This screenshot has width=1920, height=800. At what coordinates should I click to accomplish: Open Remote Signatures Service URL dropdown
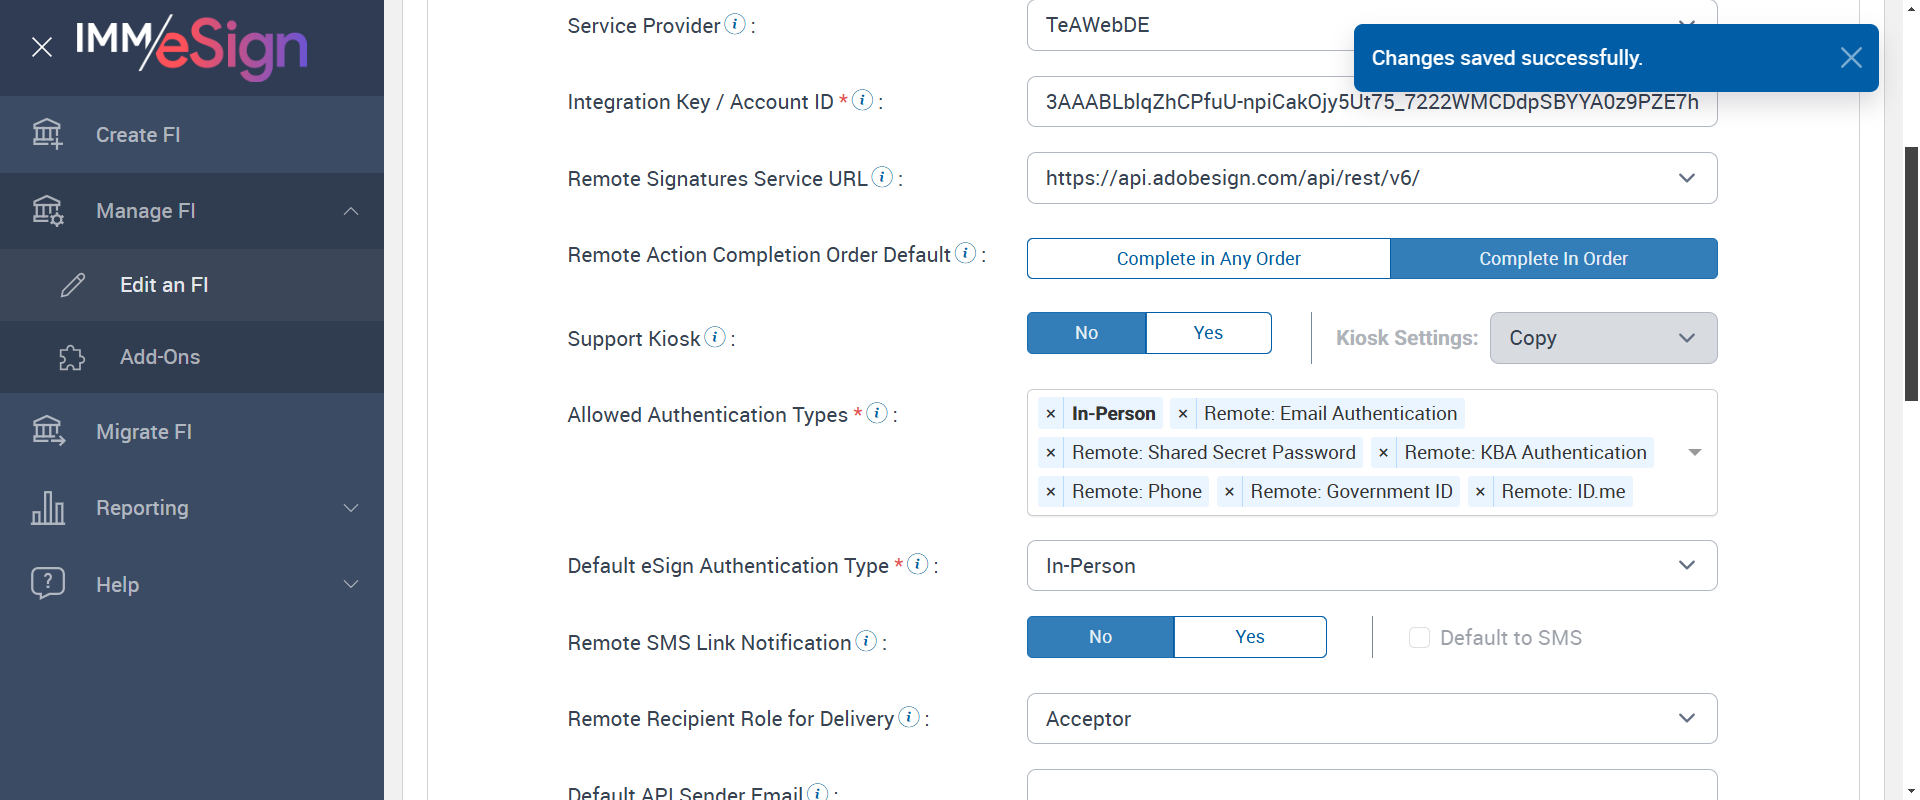point(1686,178)
